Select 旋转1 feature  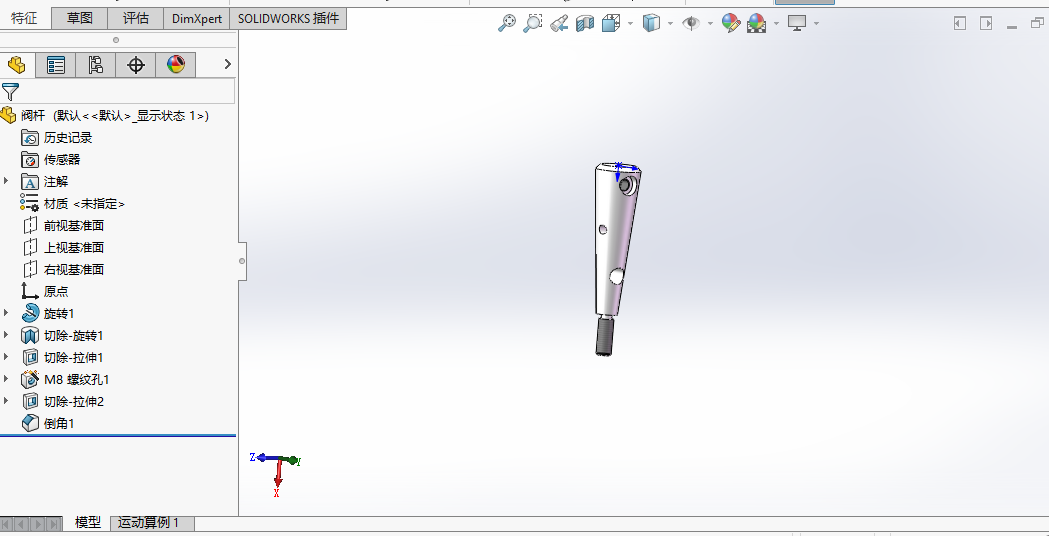tap(60, 314)
